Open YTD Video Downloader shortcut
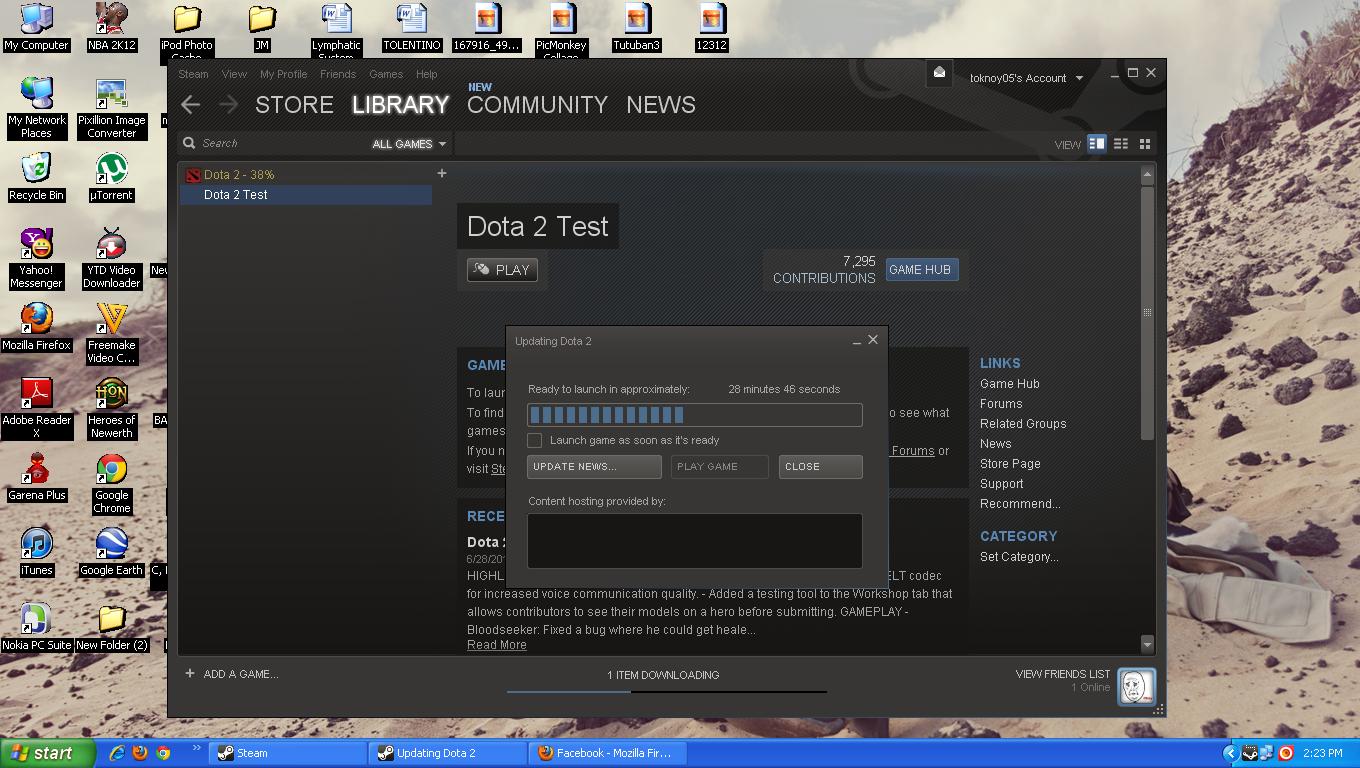 112,258
